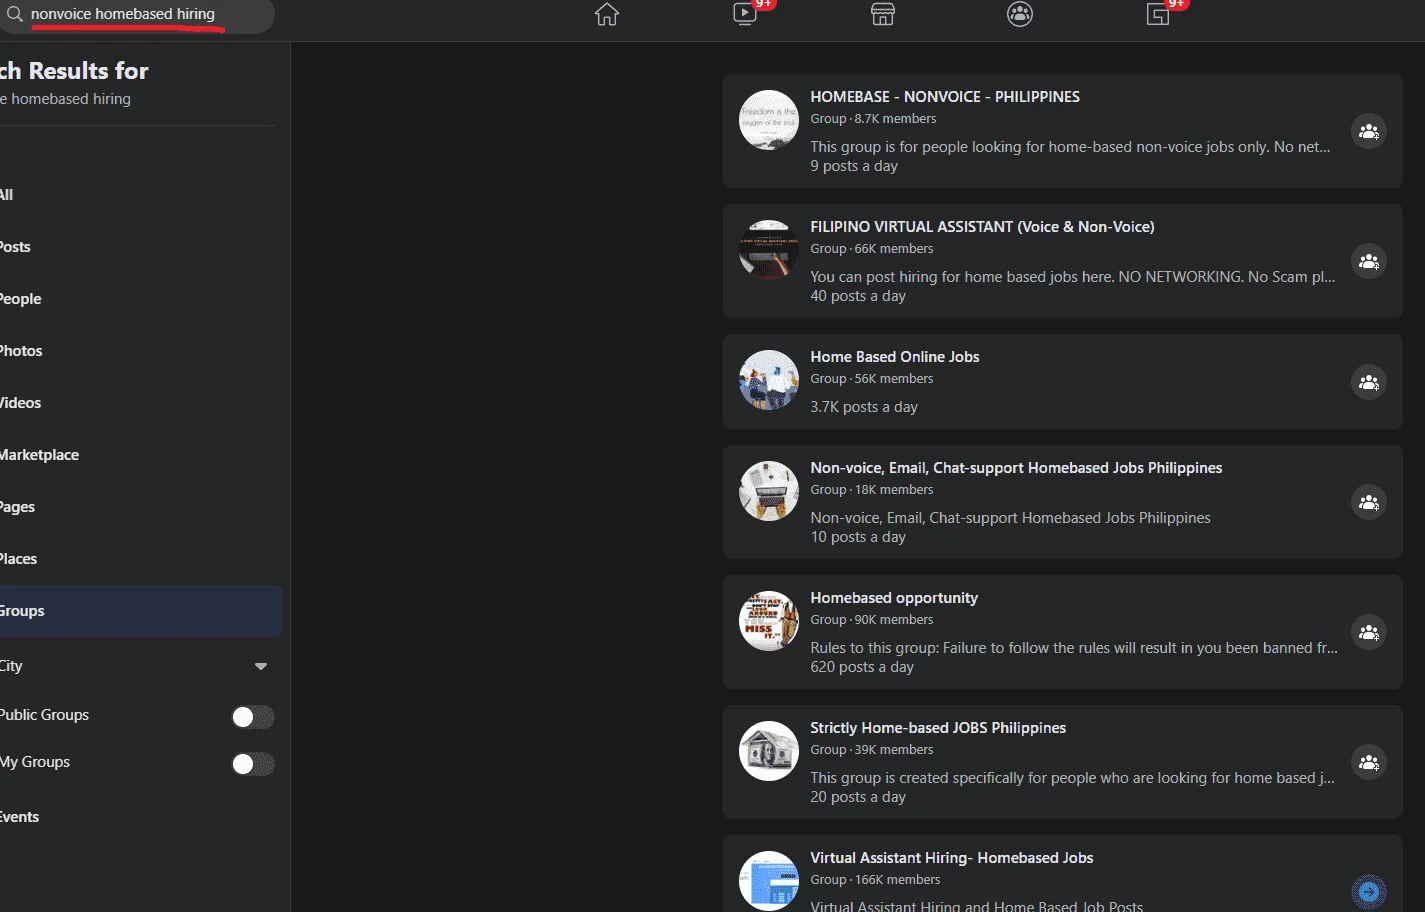
Task: Click the search magnifier icon
Action: click(14, 14)
